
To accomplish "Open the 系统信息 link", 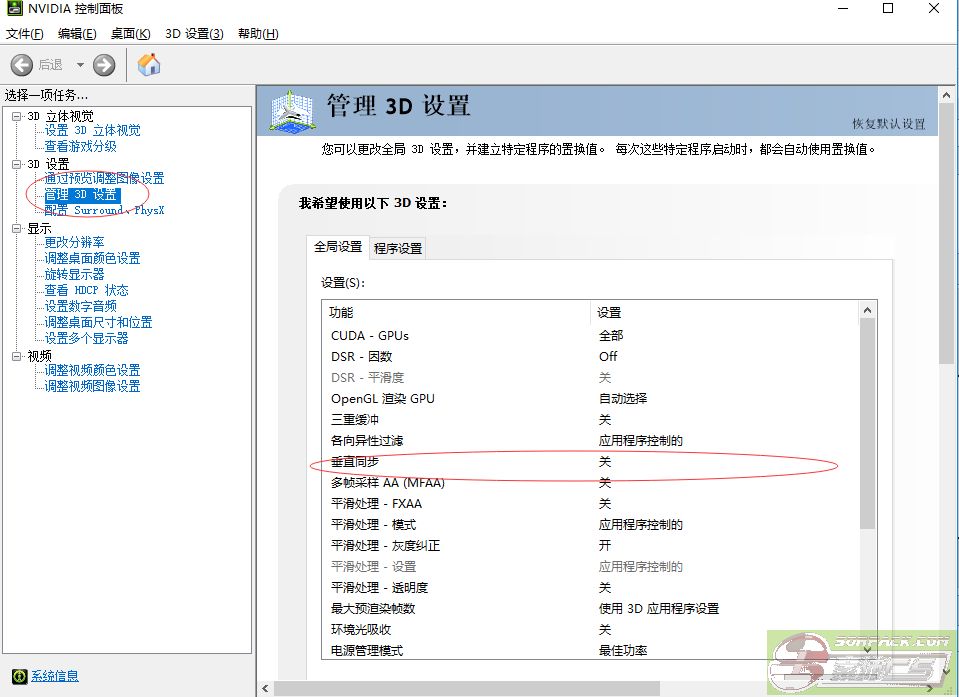I will 55,676.
